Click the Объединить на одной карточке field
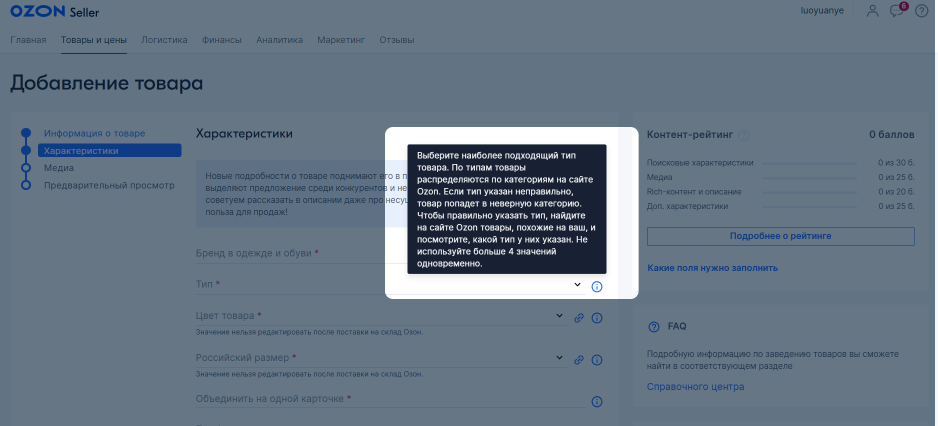 [391, 399]
